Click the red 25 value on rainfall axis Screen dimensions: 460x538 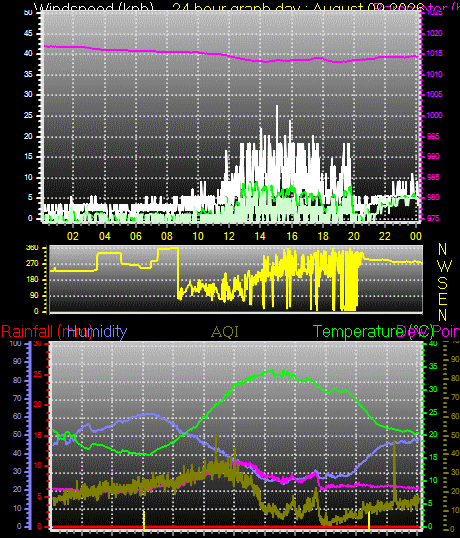(x=38, y=374)
